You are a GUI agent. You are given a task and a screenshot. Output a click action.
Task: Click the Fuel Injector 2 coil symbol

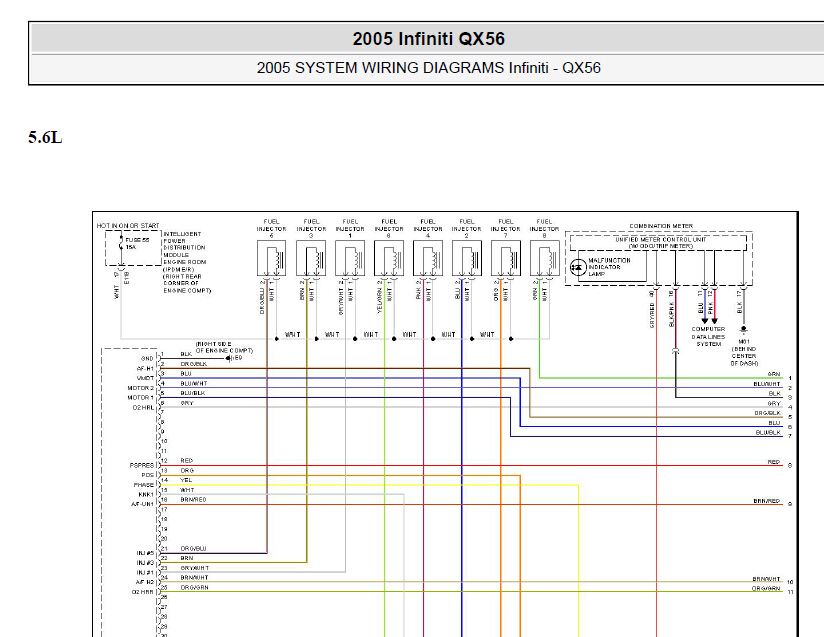[x=467, y=258]
